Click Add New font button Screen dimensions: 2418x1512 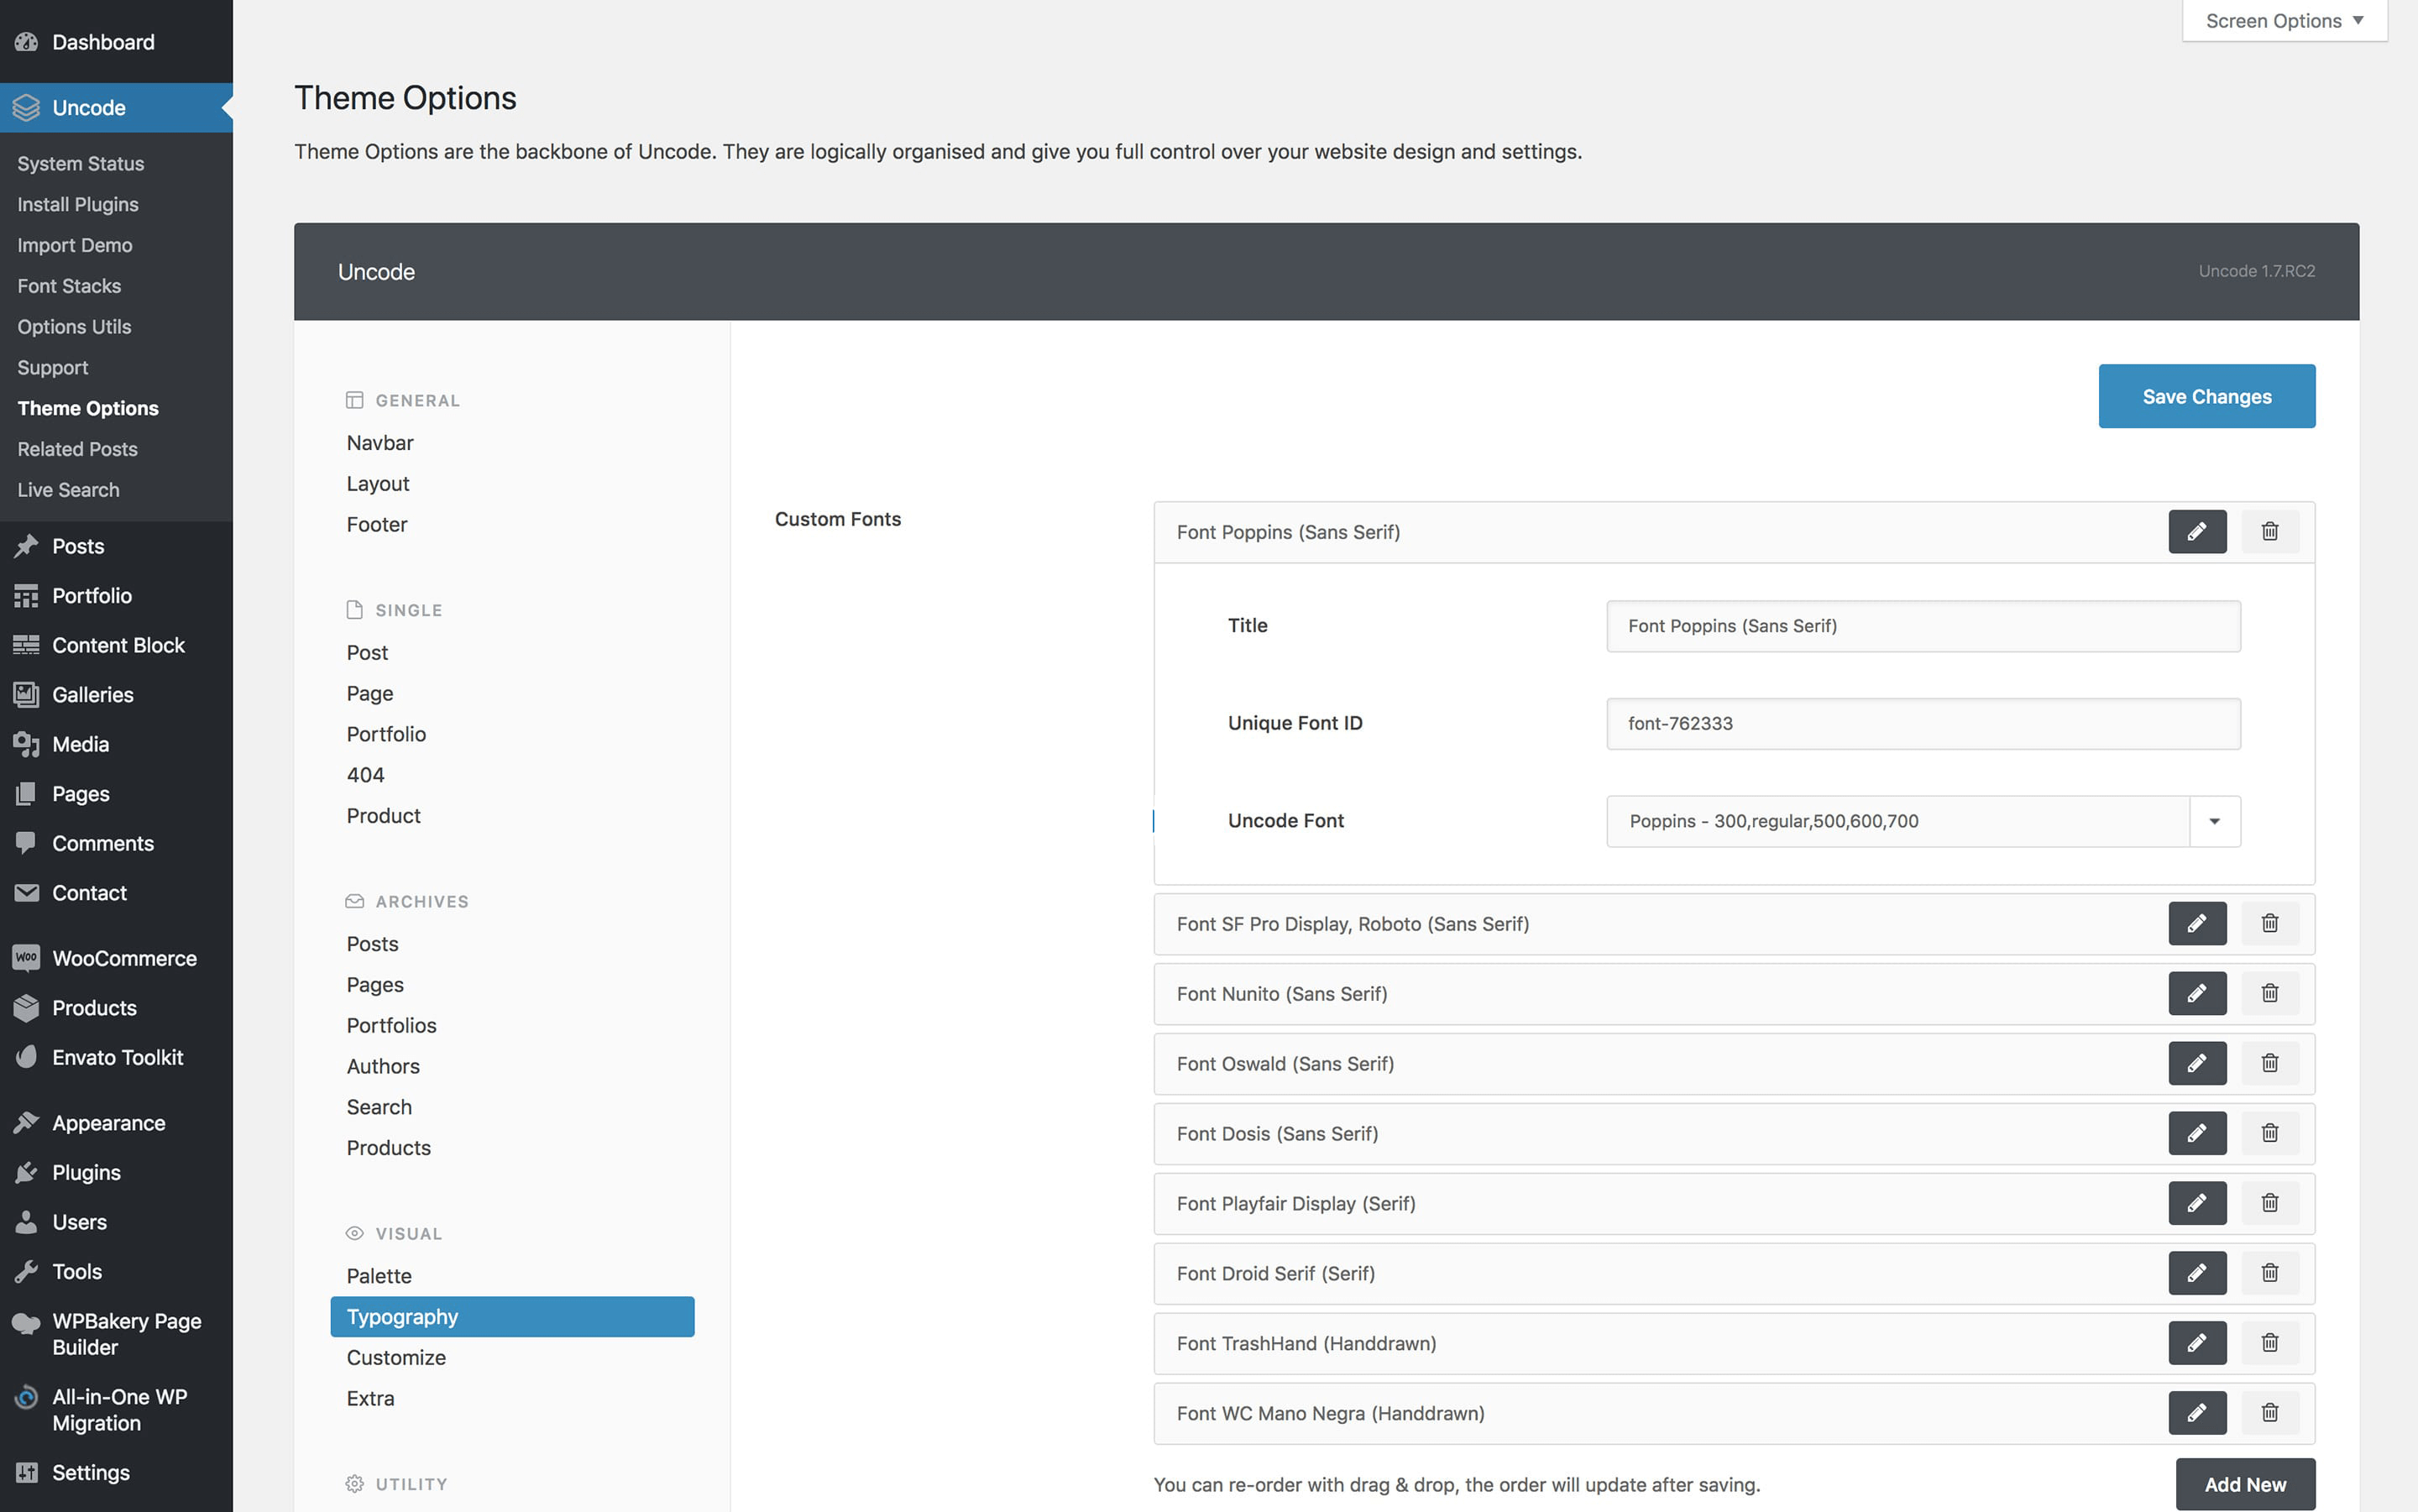[2246, 1483]
